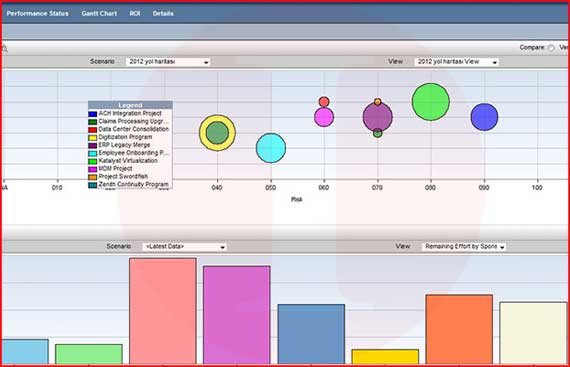Click the Katalyst Virtualization green swatch
The height and width of the screenshot is (367, 570).
click(93, 161)
